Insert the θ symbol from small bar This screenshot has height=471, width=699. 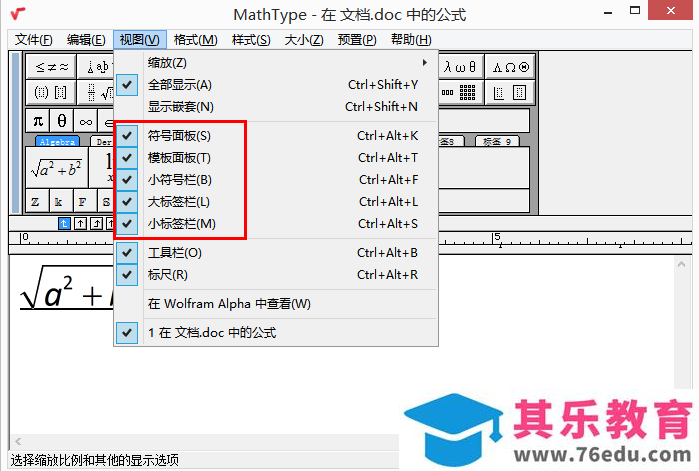point(62,121)
